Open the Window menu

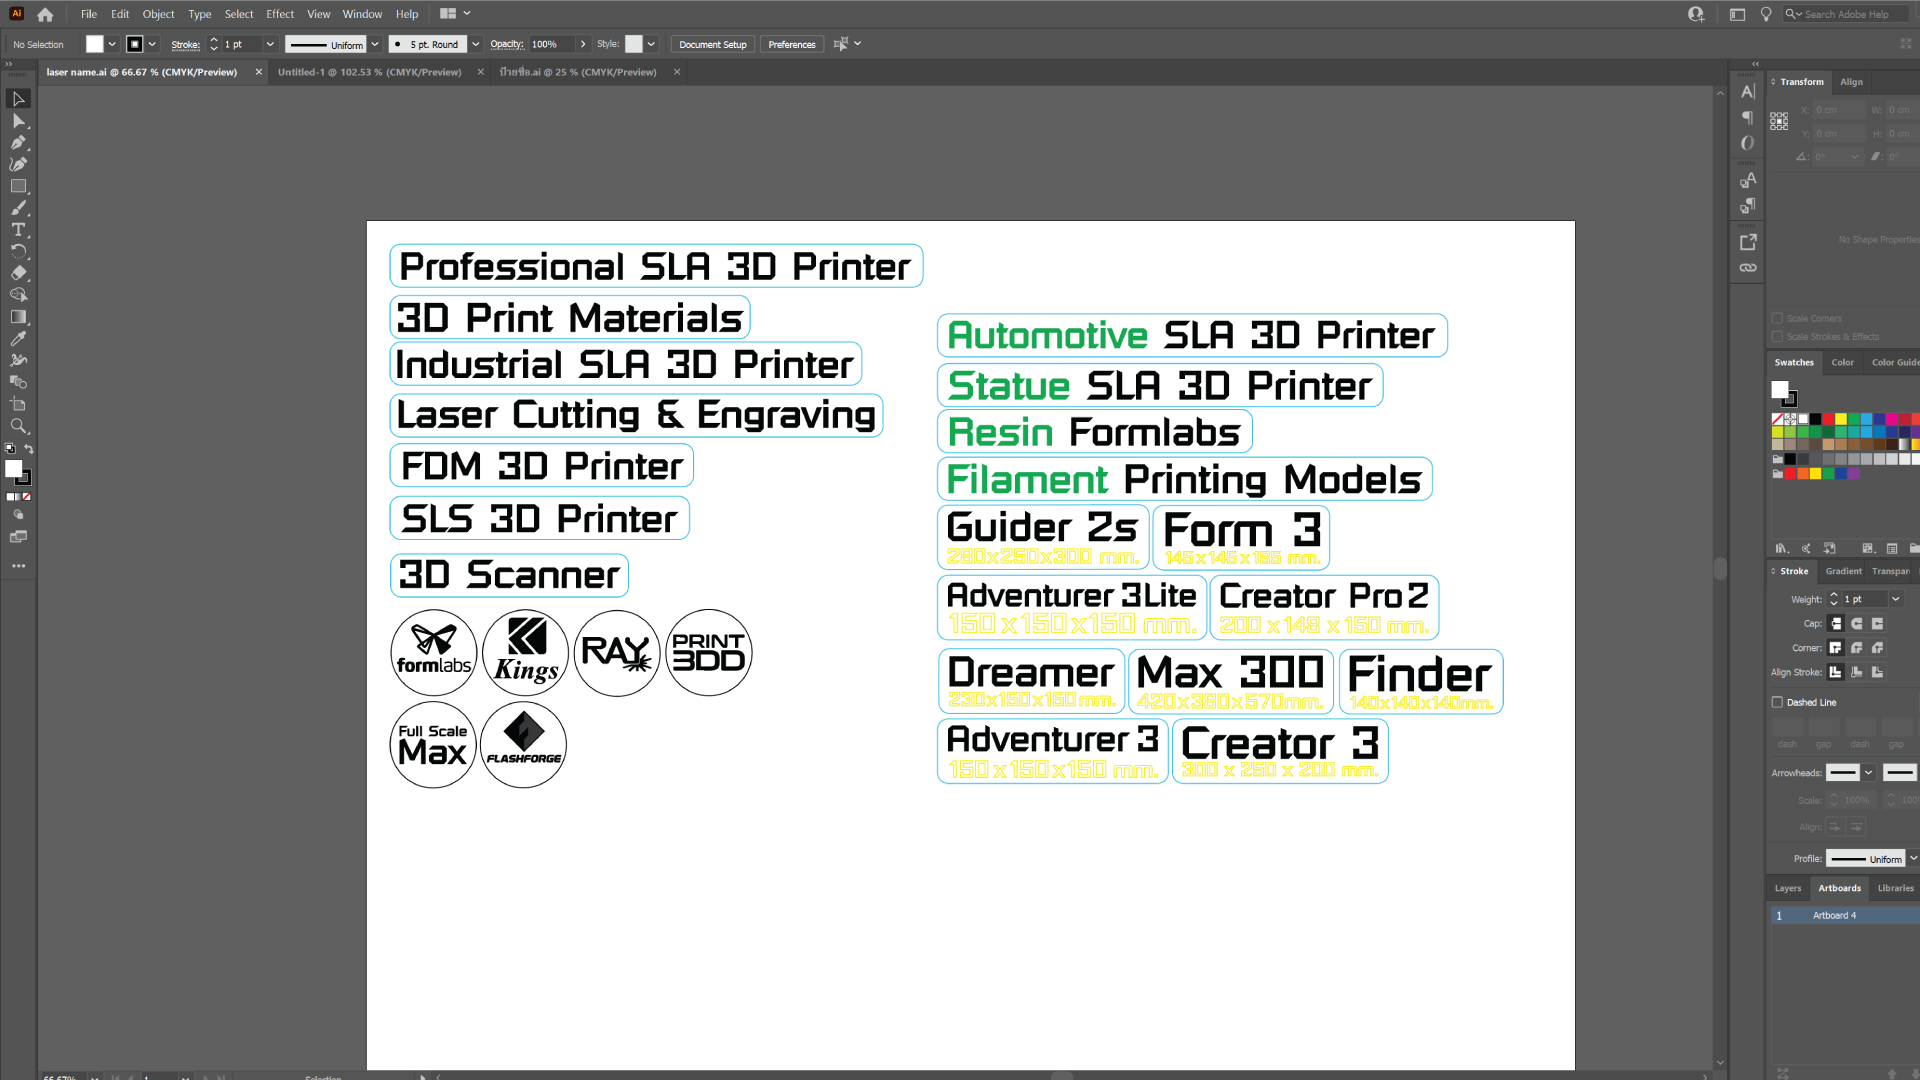click(x=362, y=14)
